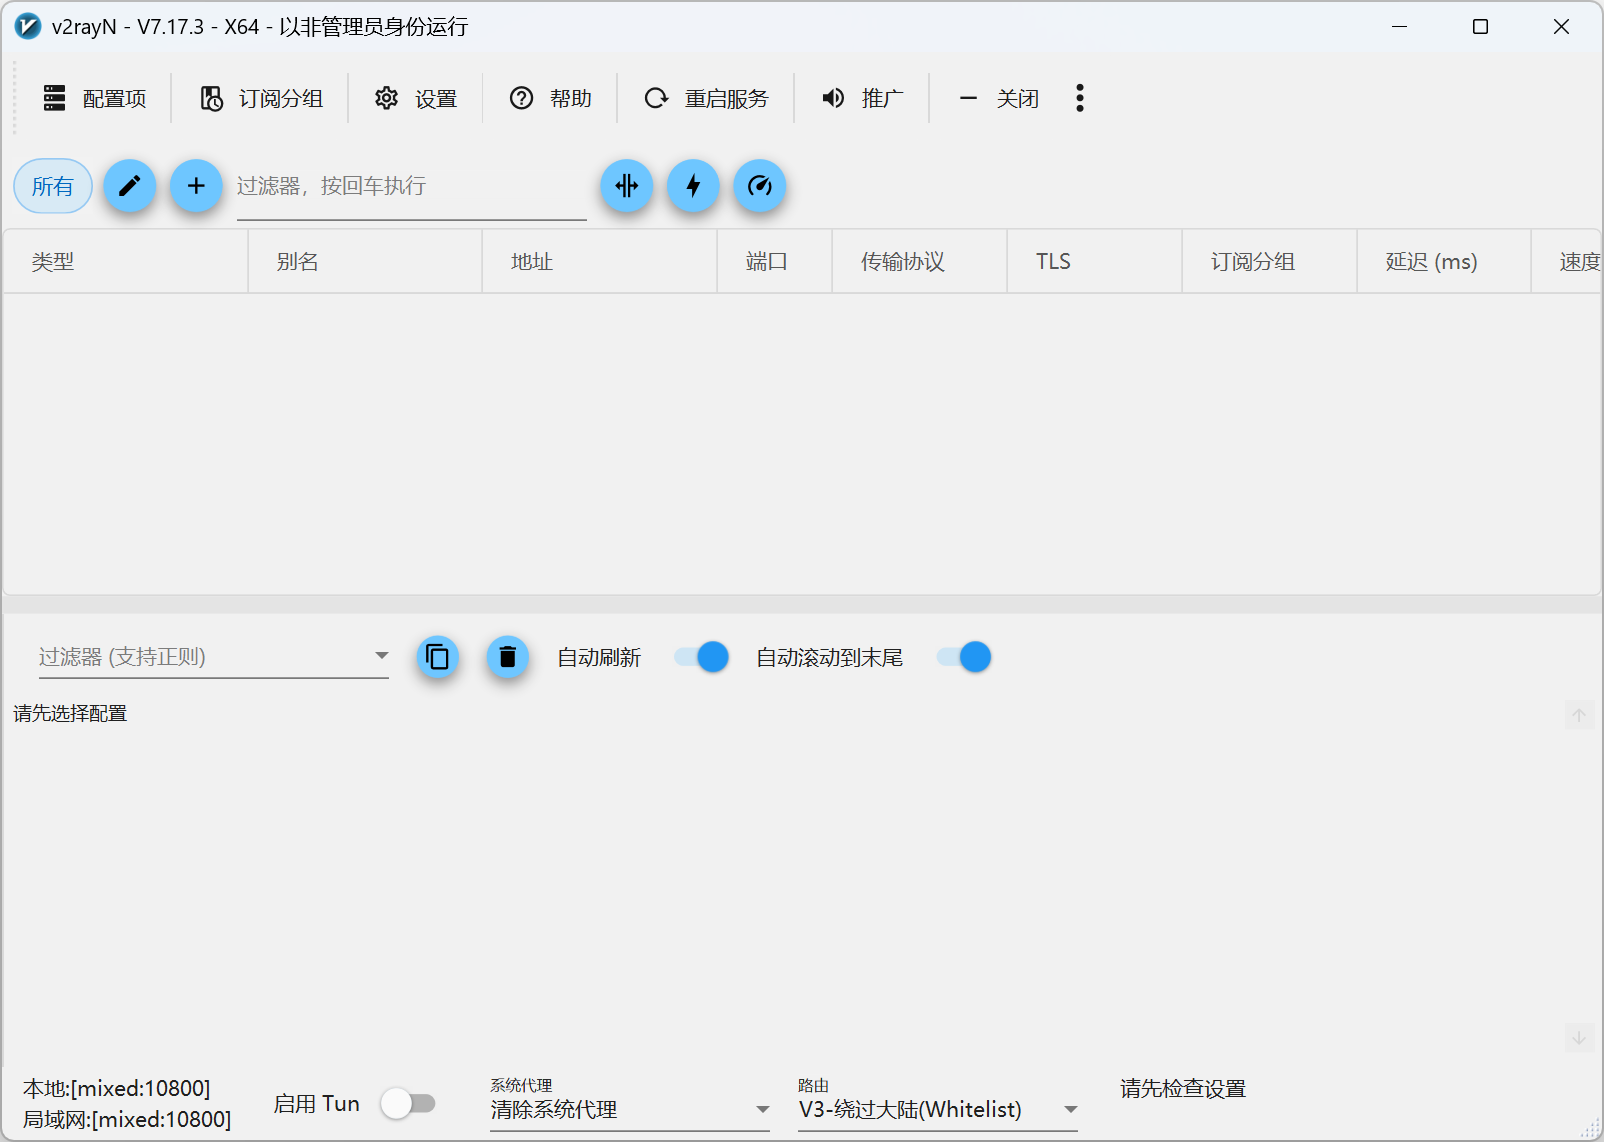Open the 设置 menu

click(416, 98)
